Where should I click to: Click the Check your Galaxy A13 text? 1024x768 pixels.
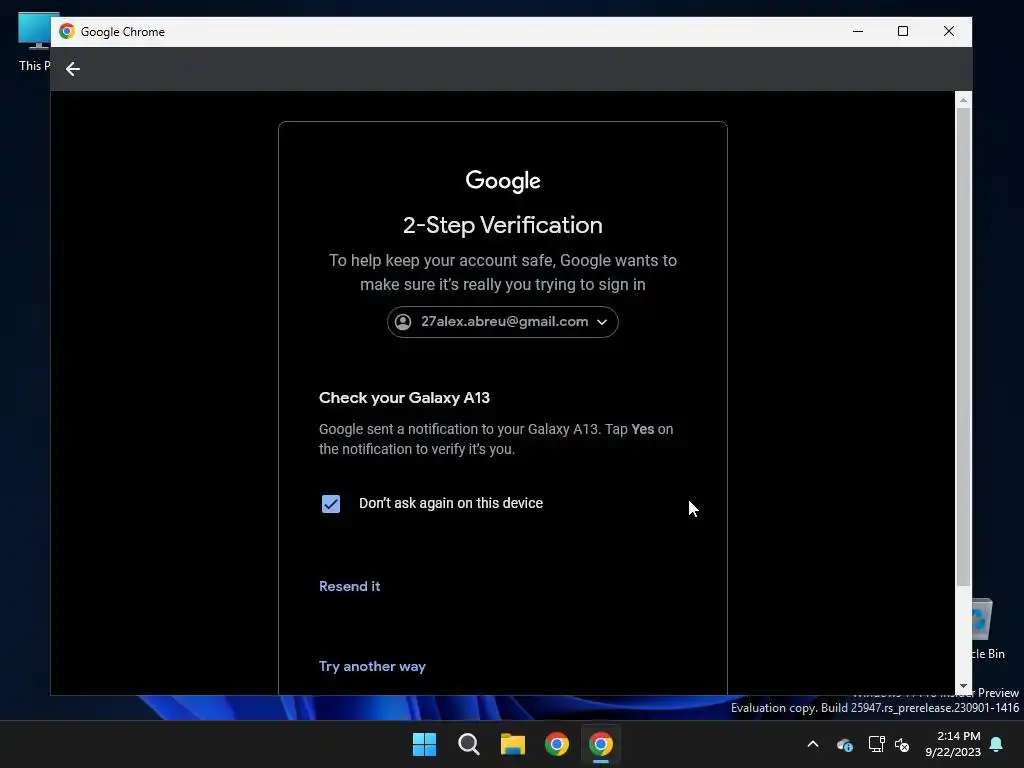pos(404,398)
